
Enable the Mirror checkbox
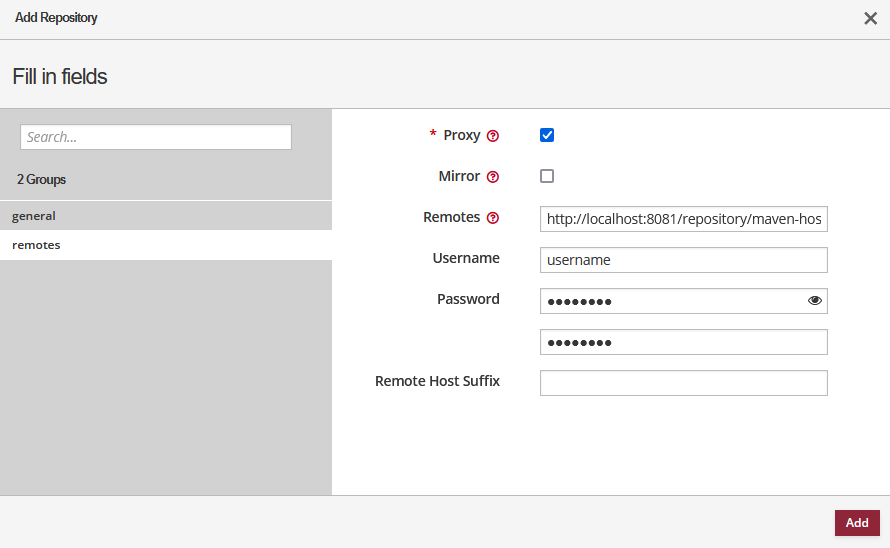[547, 176]
